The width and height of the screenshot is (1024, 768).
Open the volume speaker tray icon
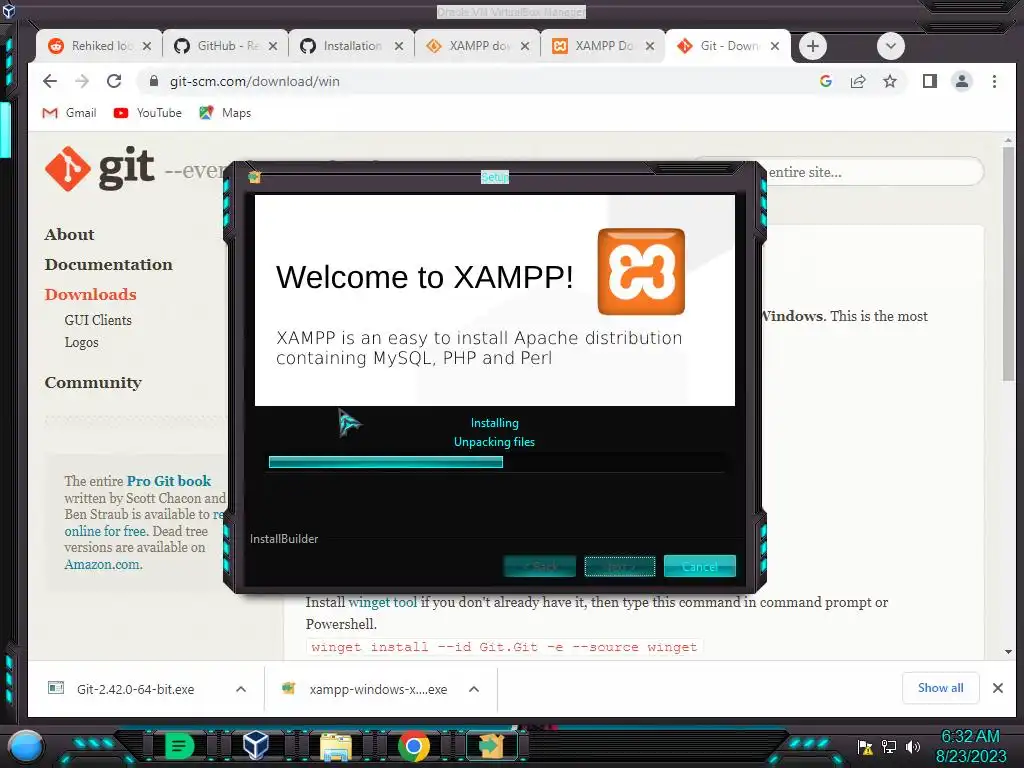(912, 747)
